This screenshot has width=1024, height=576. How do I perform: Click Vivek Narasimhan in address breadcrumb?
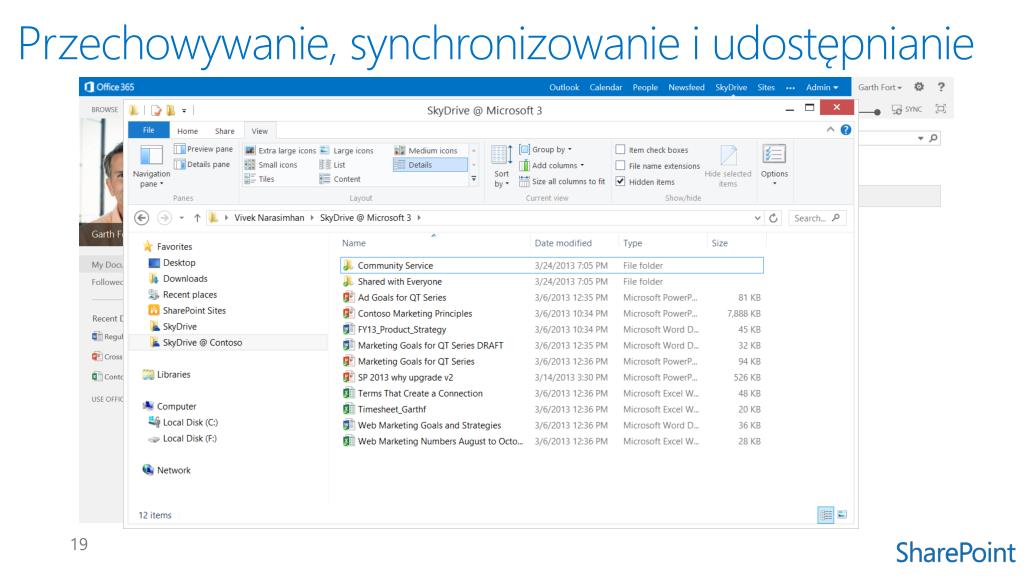tap(269, 218)
